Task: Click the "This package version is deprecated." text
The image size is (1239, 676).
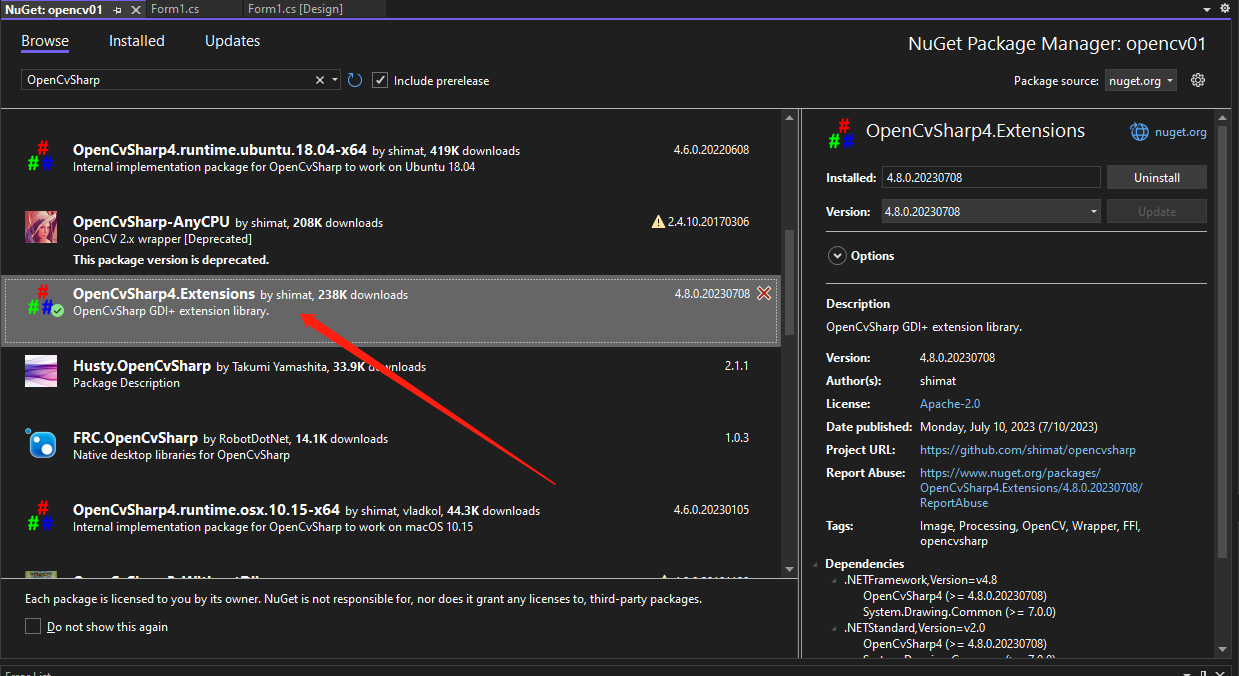Action: point(171,260)
